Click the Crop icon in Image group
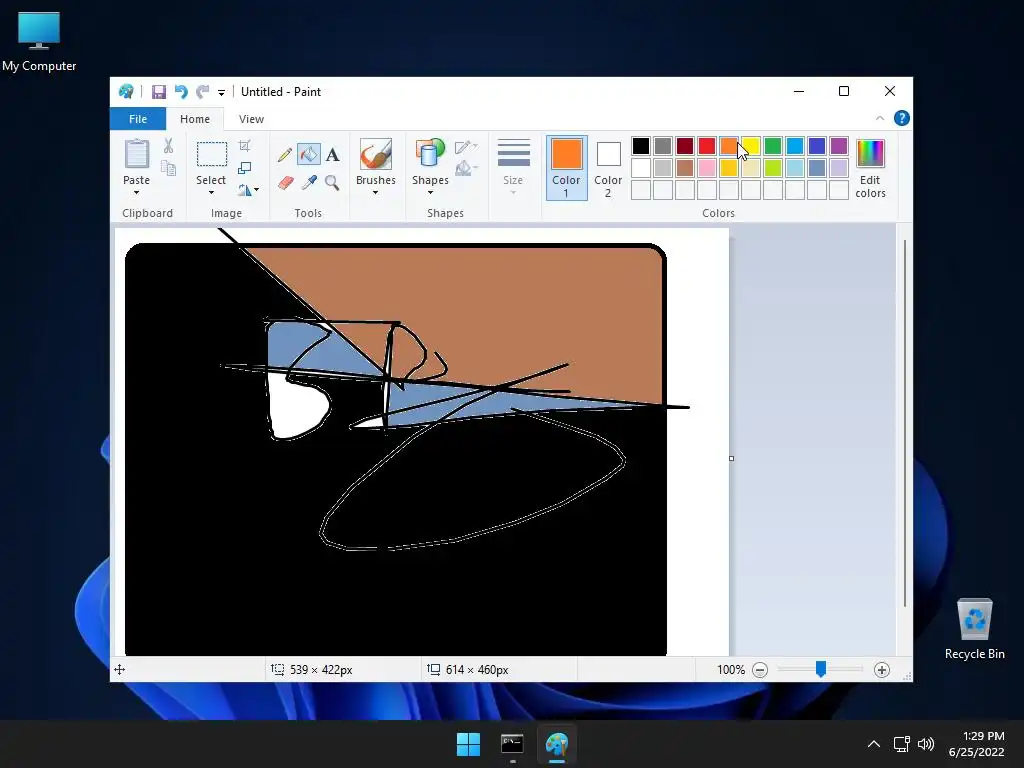The height and width of the screenshot is (768, 1024). pos(245,146)
